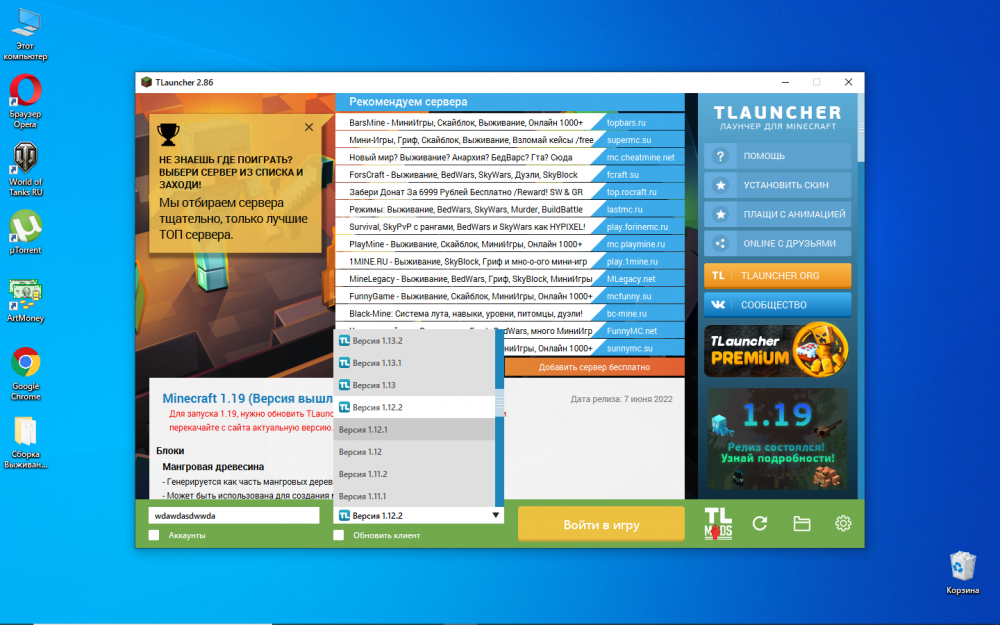
Task: Choose Версия 1.13.1 from the list
Action: tap(414, 363)
